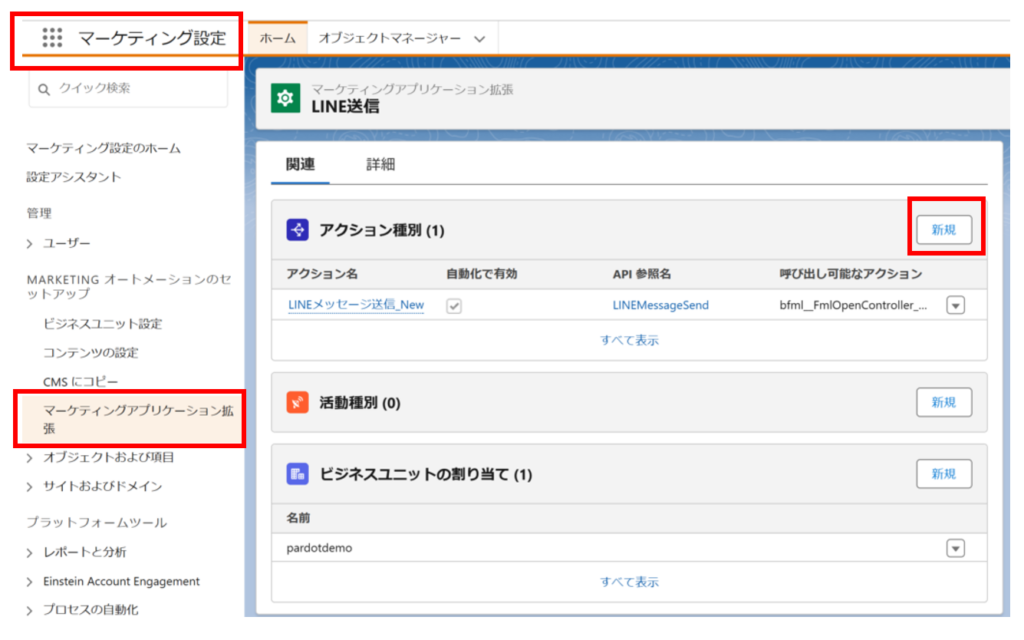Open row menu for pardotdemo business unit

955,548
